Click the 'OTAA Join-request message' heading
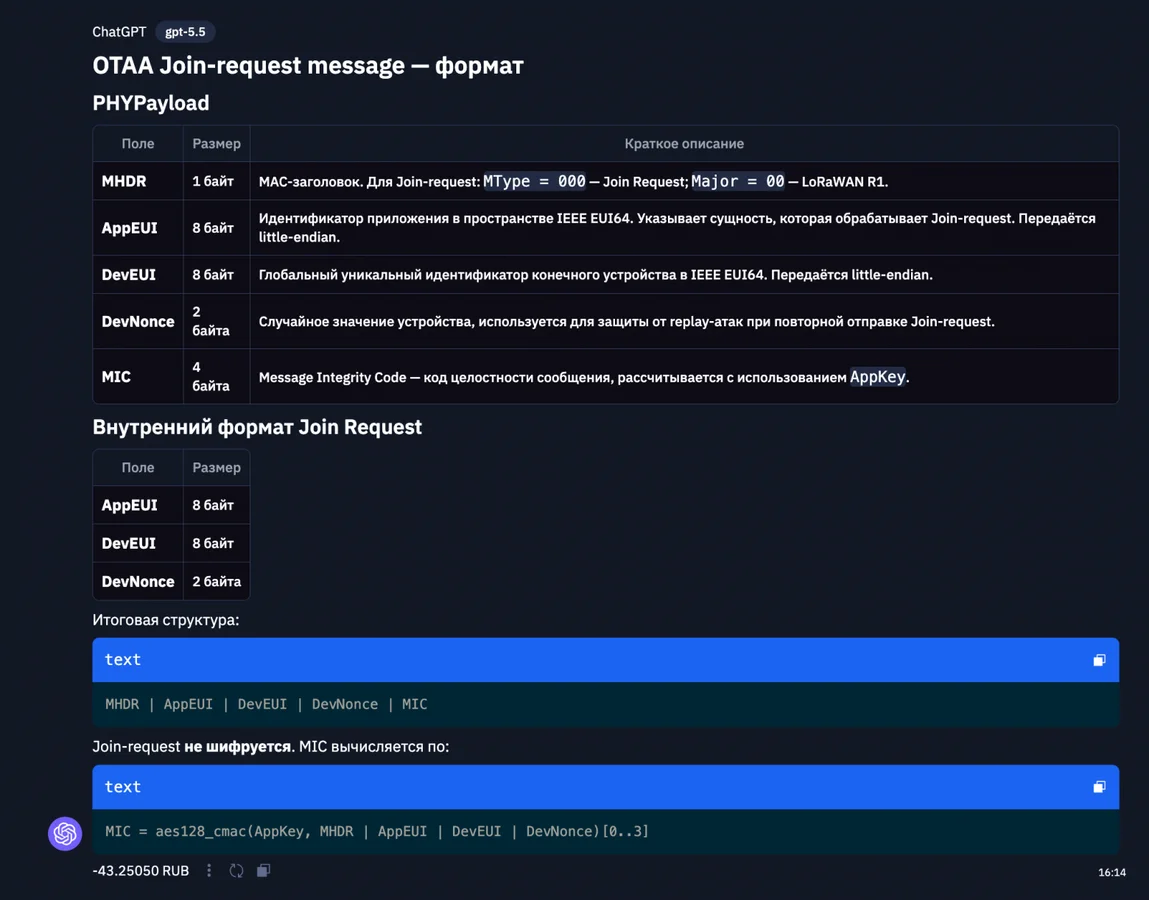1149x900 pixels. pos(248,65)
